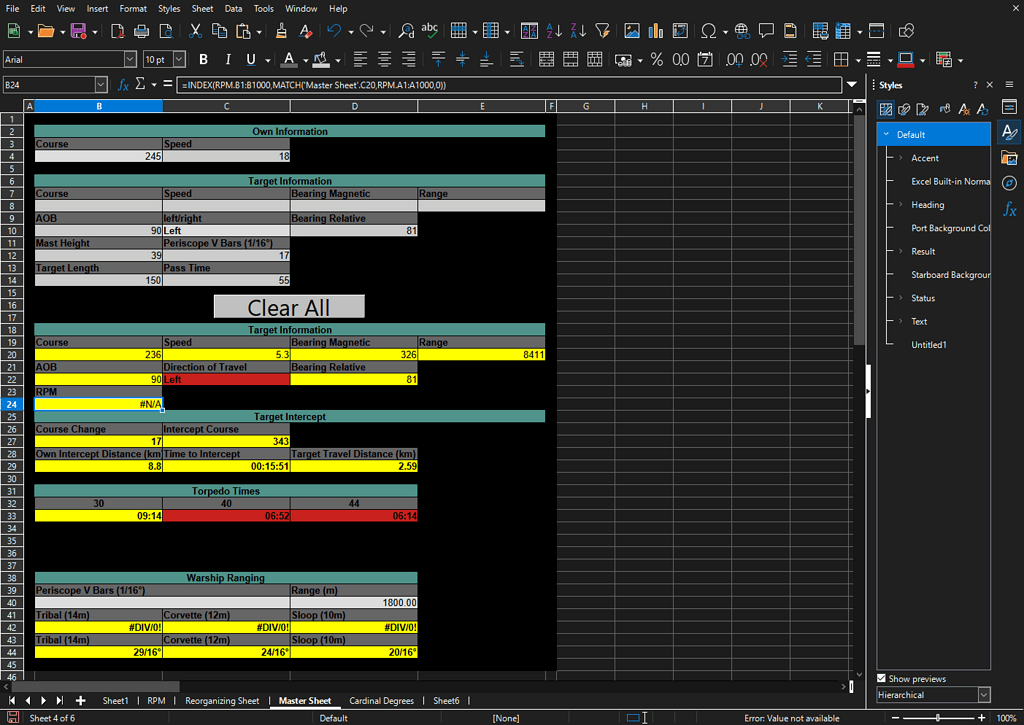Toggle the Show previews checkbox
Screen dimensions: 1024x725
[x=881, y=679]
